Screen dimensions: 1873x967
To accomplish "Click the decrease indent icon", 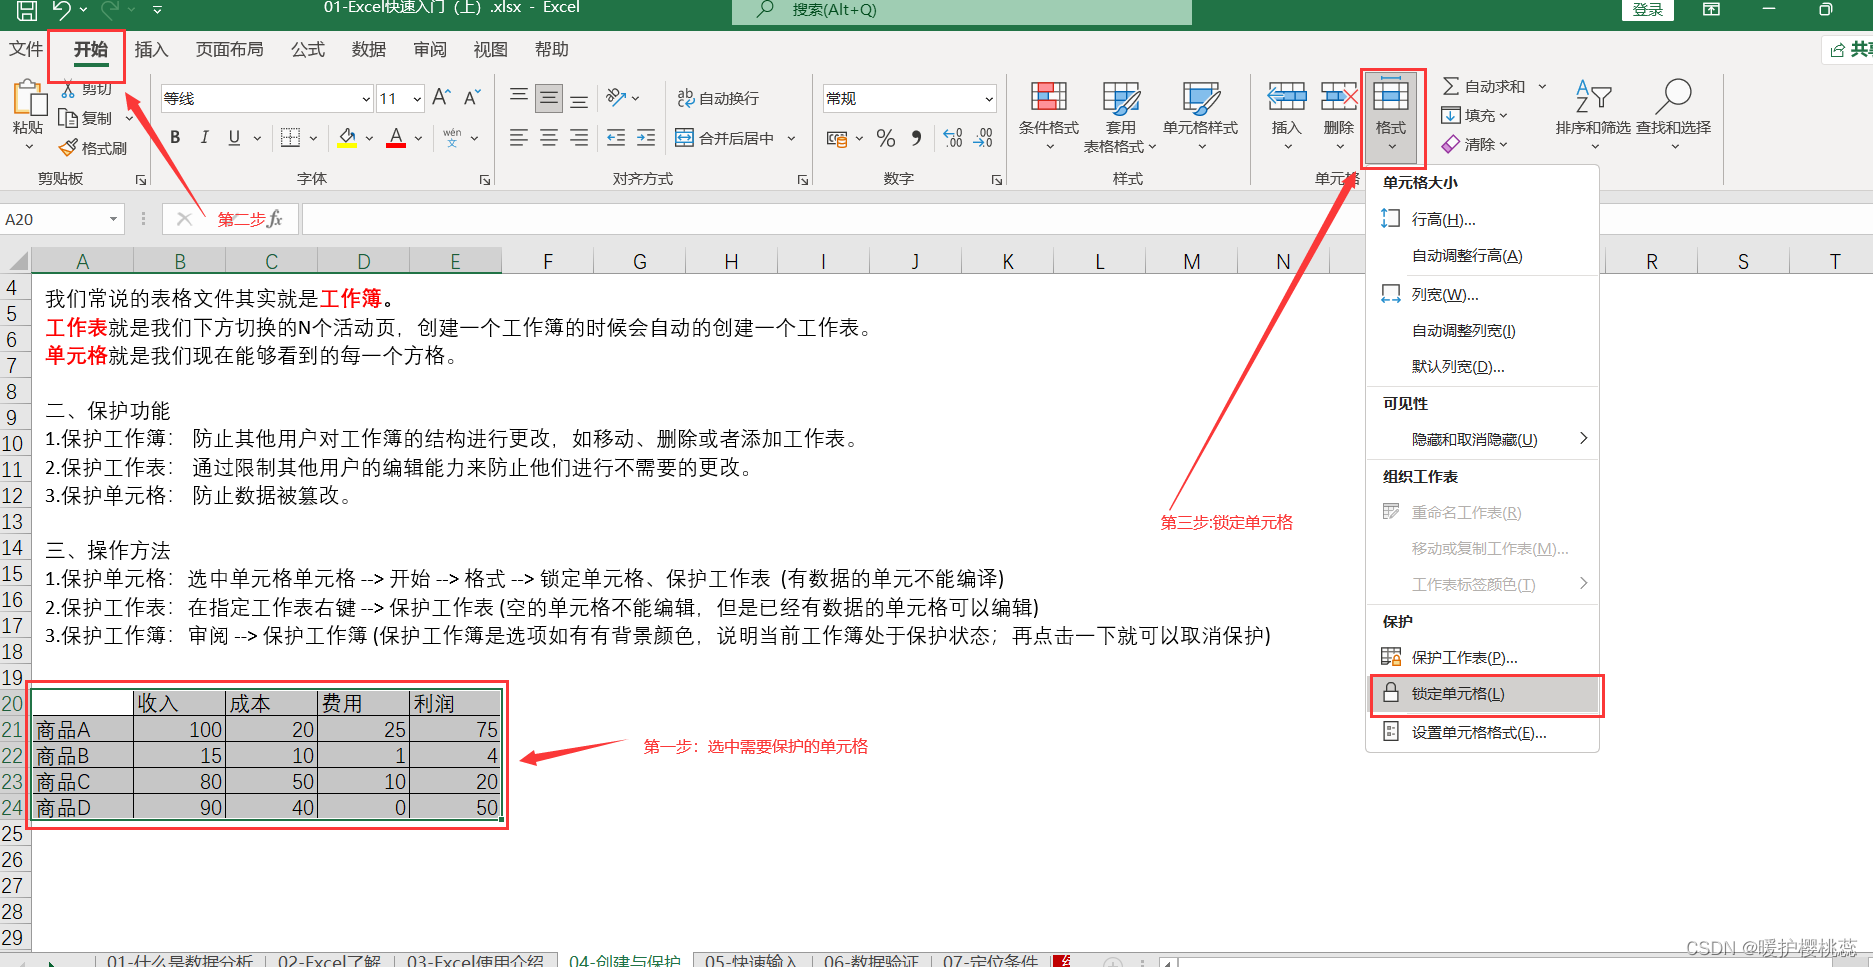I will pos(616,138).
